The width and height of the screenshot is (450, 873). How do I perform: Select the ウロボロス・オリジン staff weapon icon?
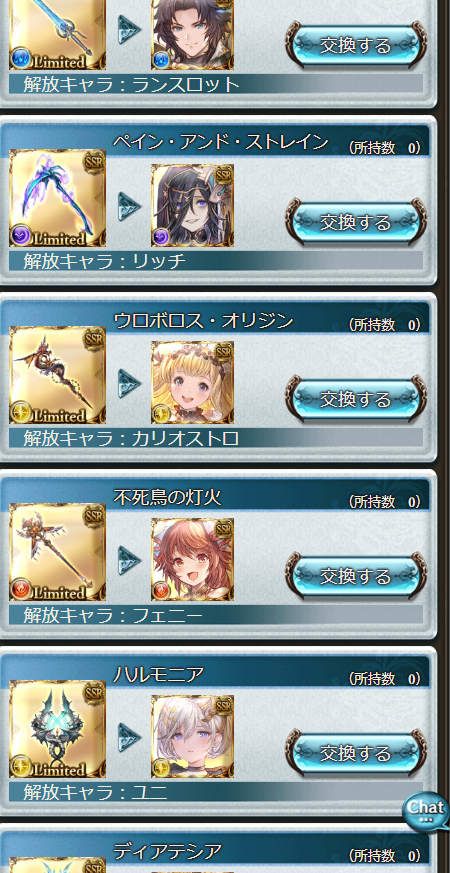[x=57, y=375]
